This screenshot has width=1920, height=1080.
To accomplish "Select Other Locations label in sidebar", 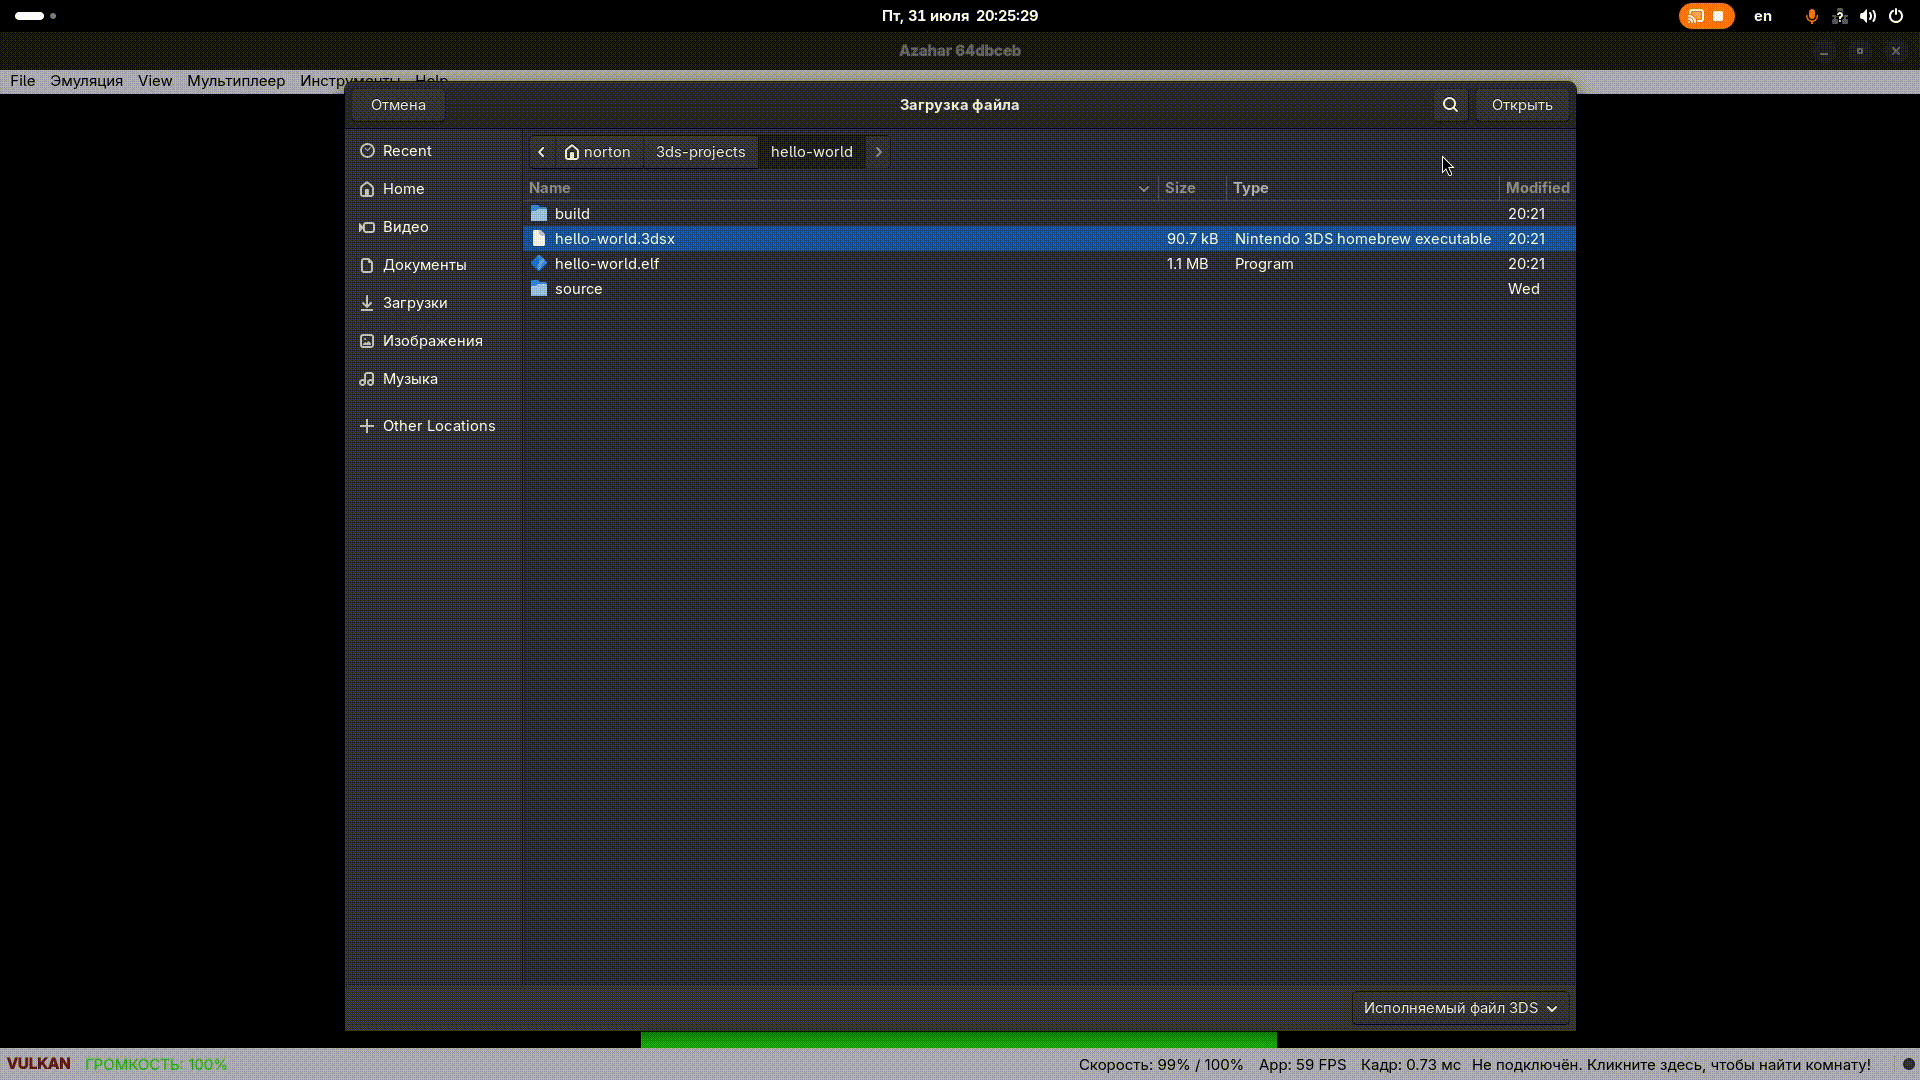I will pos(439,426).
